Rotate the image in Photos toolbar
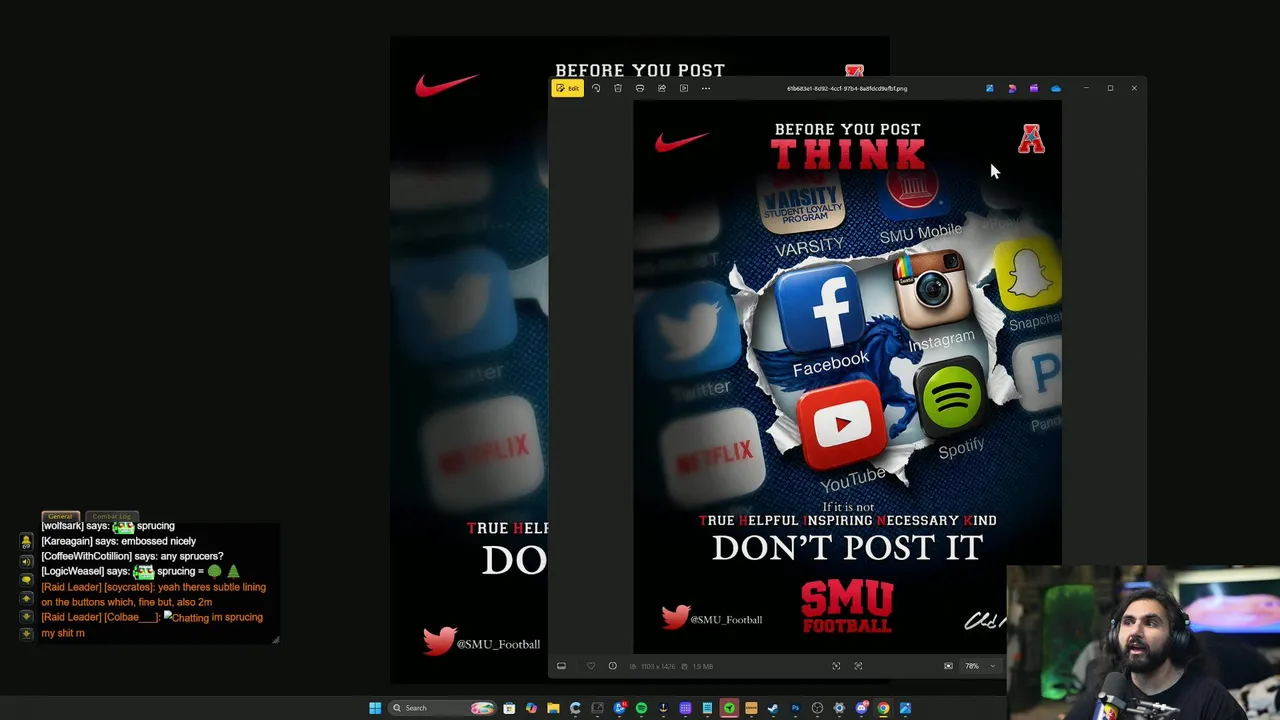The width and height of the screenshot is (1280, 720). (x=596, y=88)
